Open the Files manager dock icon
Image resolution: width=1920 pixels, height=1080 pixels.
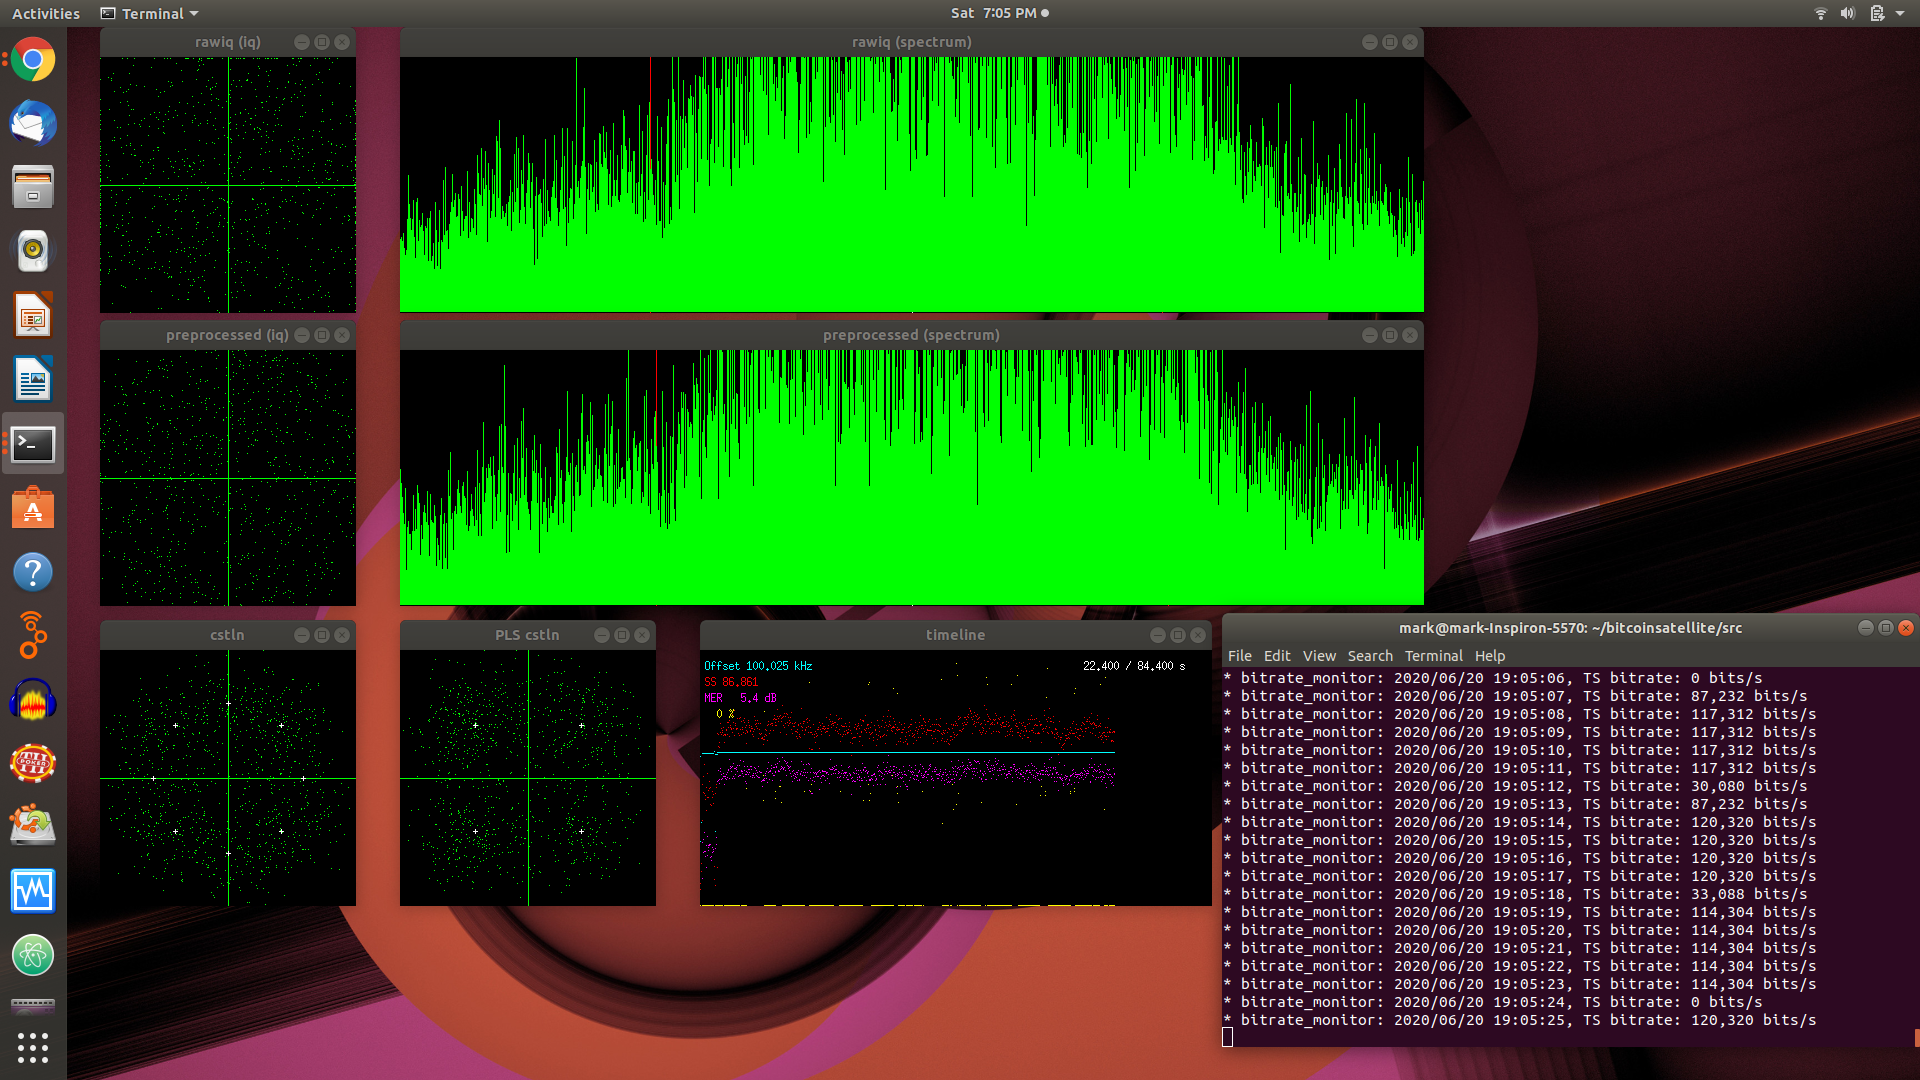coord(33,188)
